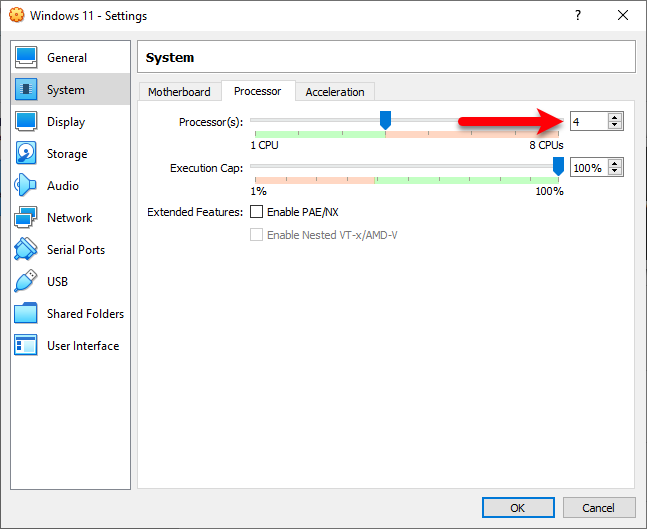The height and width of the screenshot is (529, 647).
Task: Select the Shared Folders text label
Action: (x=85, y=314)
